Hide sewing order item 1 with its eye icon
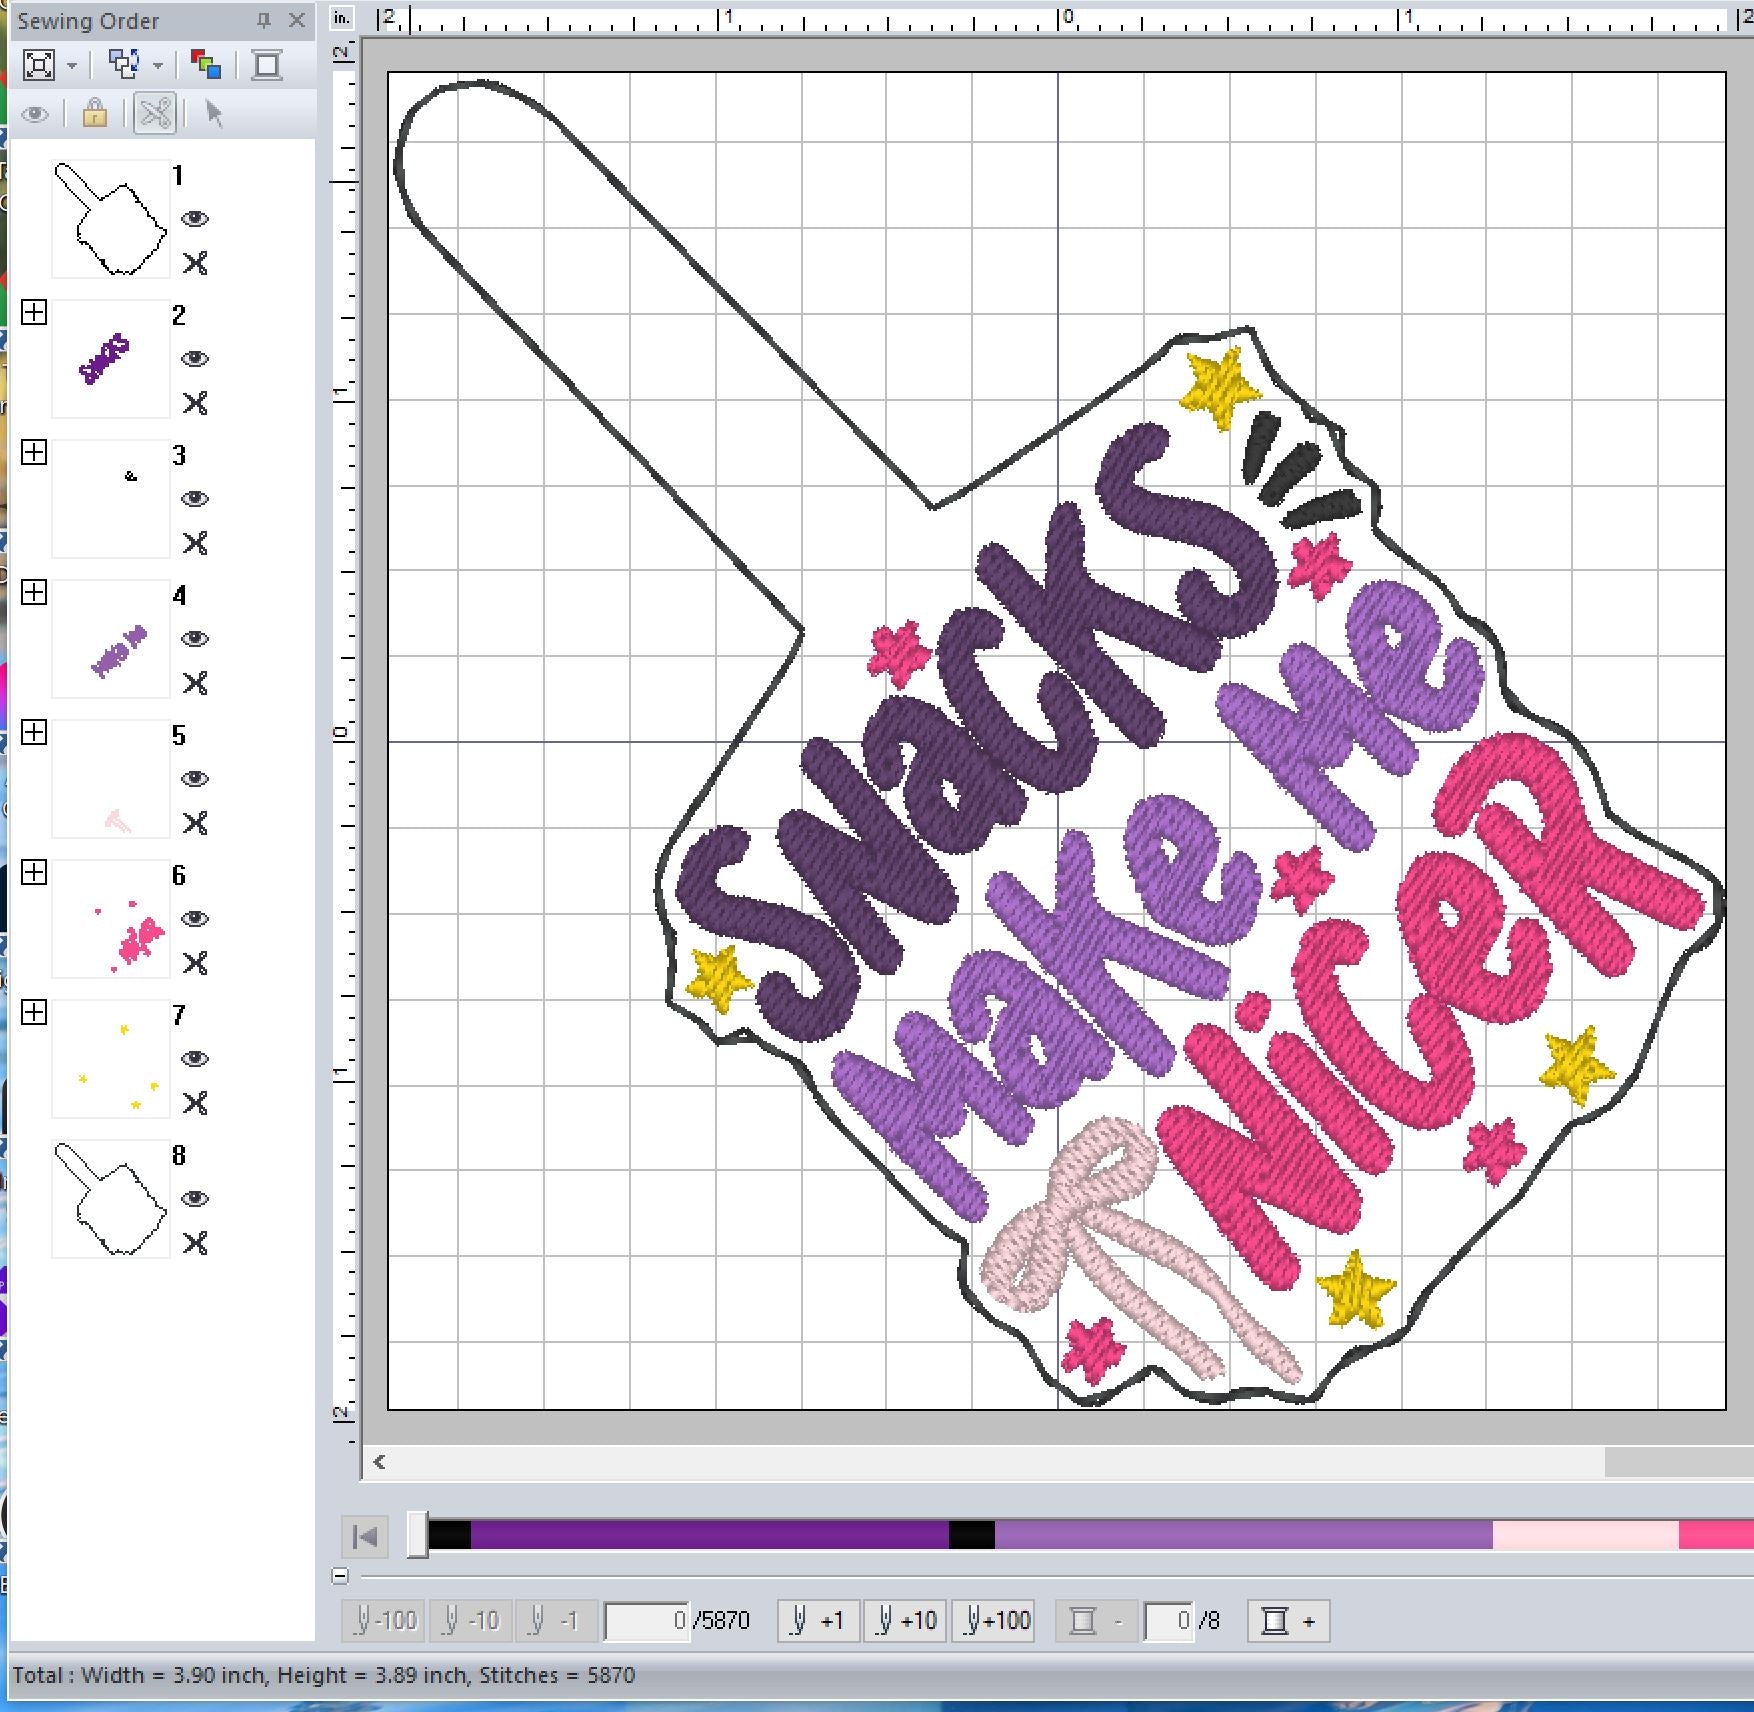1754x1712 pixels. 194,219
